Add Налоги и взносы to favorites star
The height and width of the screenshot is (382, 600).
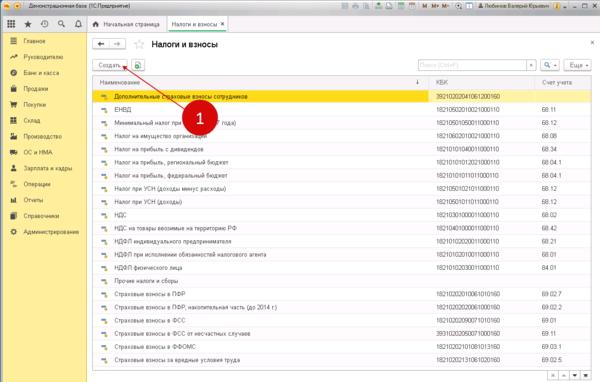[x=139, y=44]
